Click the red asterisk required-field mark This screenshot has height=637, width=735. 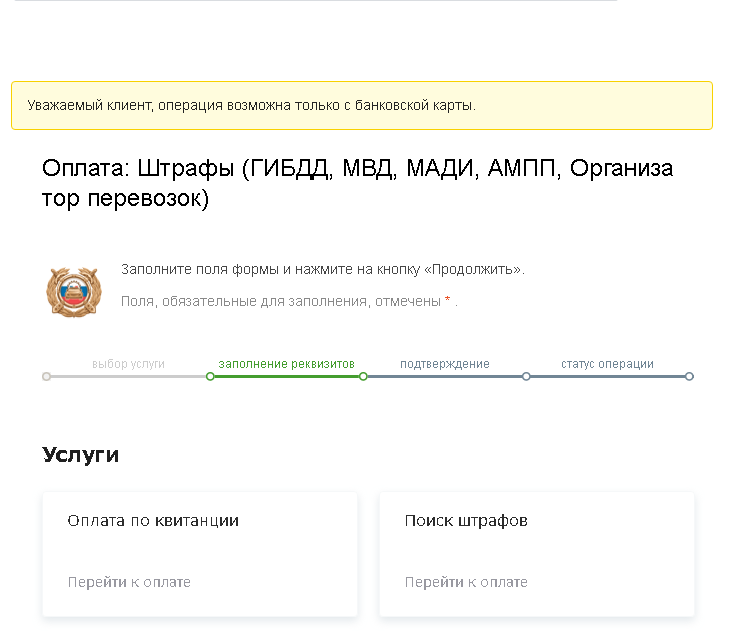448,299
